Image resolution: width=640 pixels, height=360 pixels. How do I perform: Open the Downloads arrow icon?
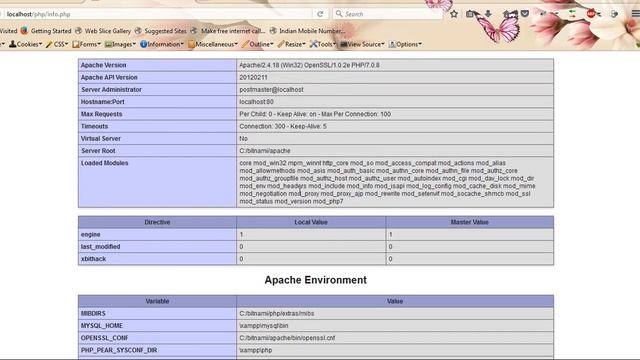click(488, 14)
